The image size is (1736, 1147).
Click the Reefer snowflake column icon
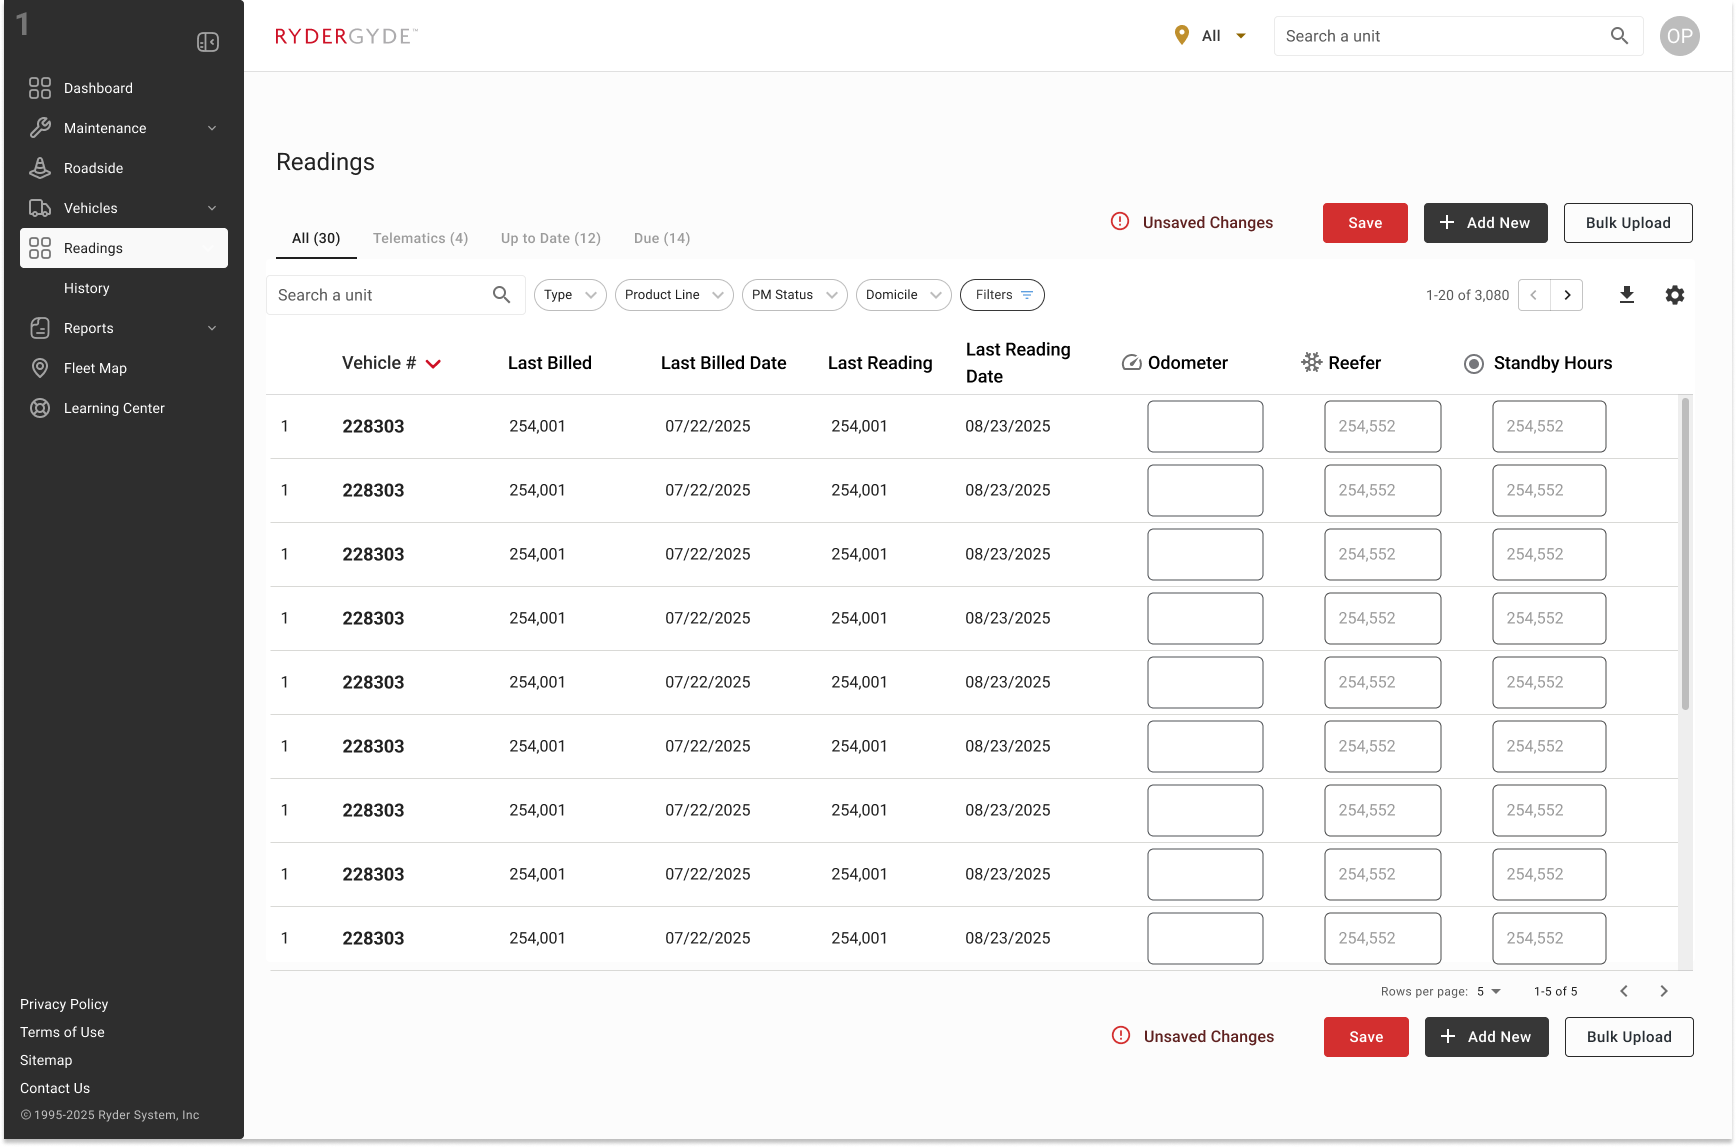click(1311, 363)
